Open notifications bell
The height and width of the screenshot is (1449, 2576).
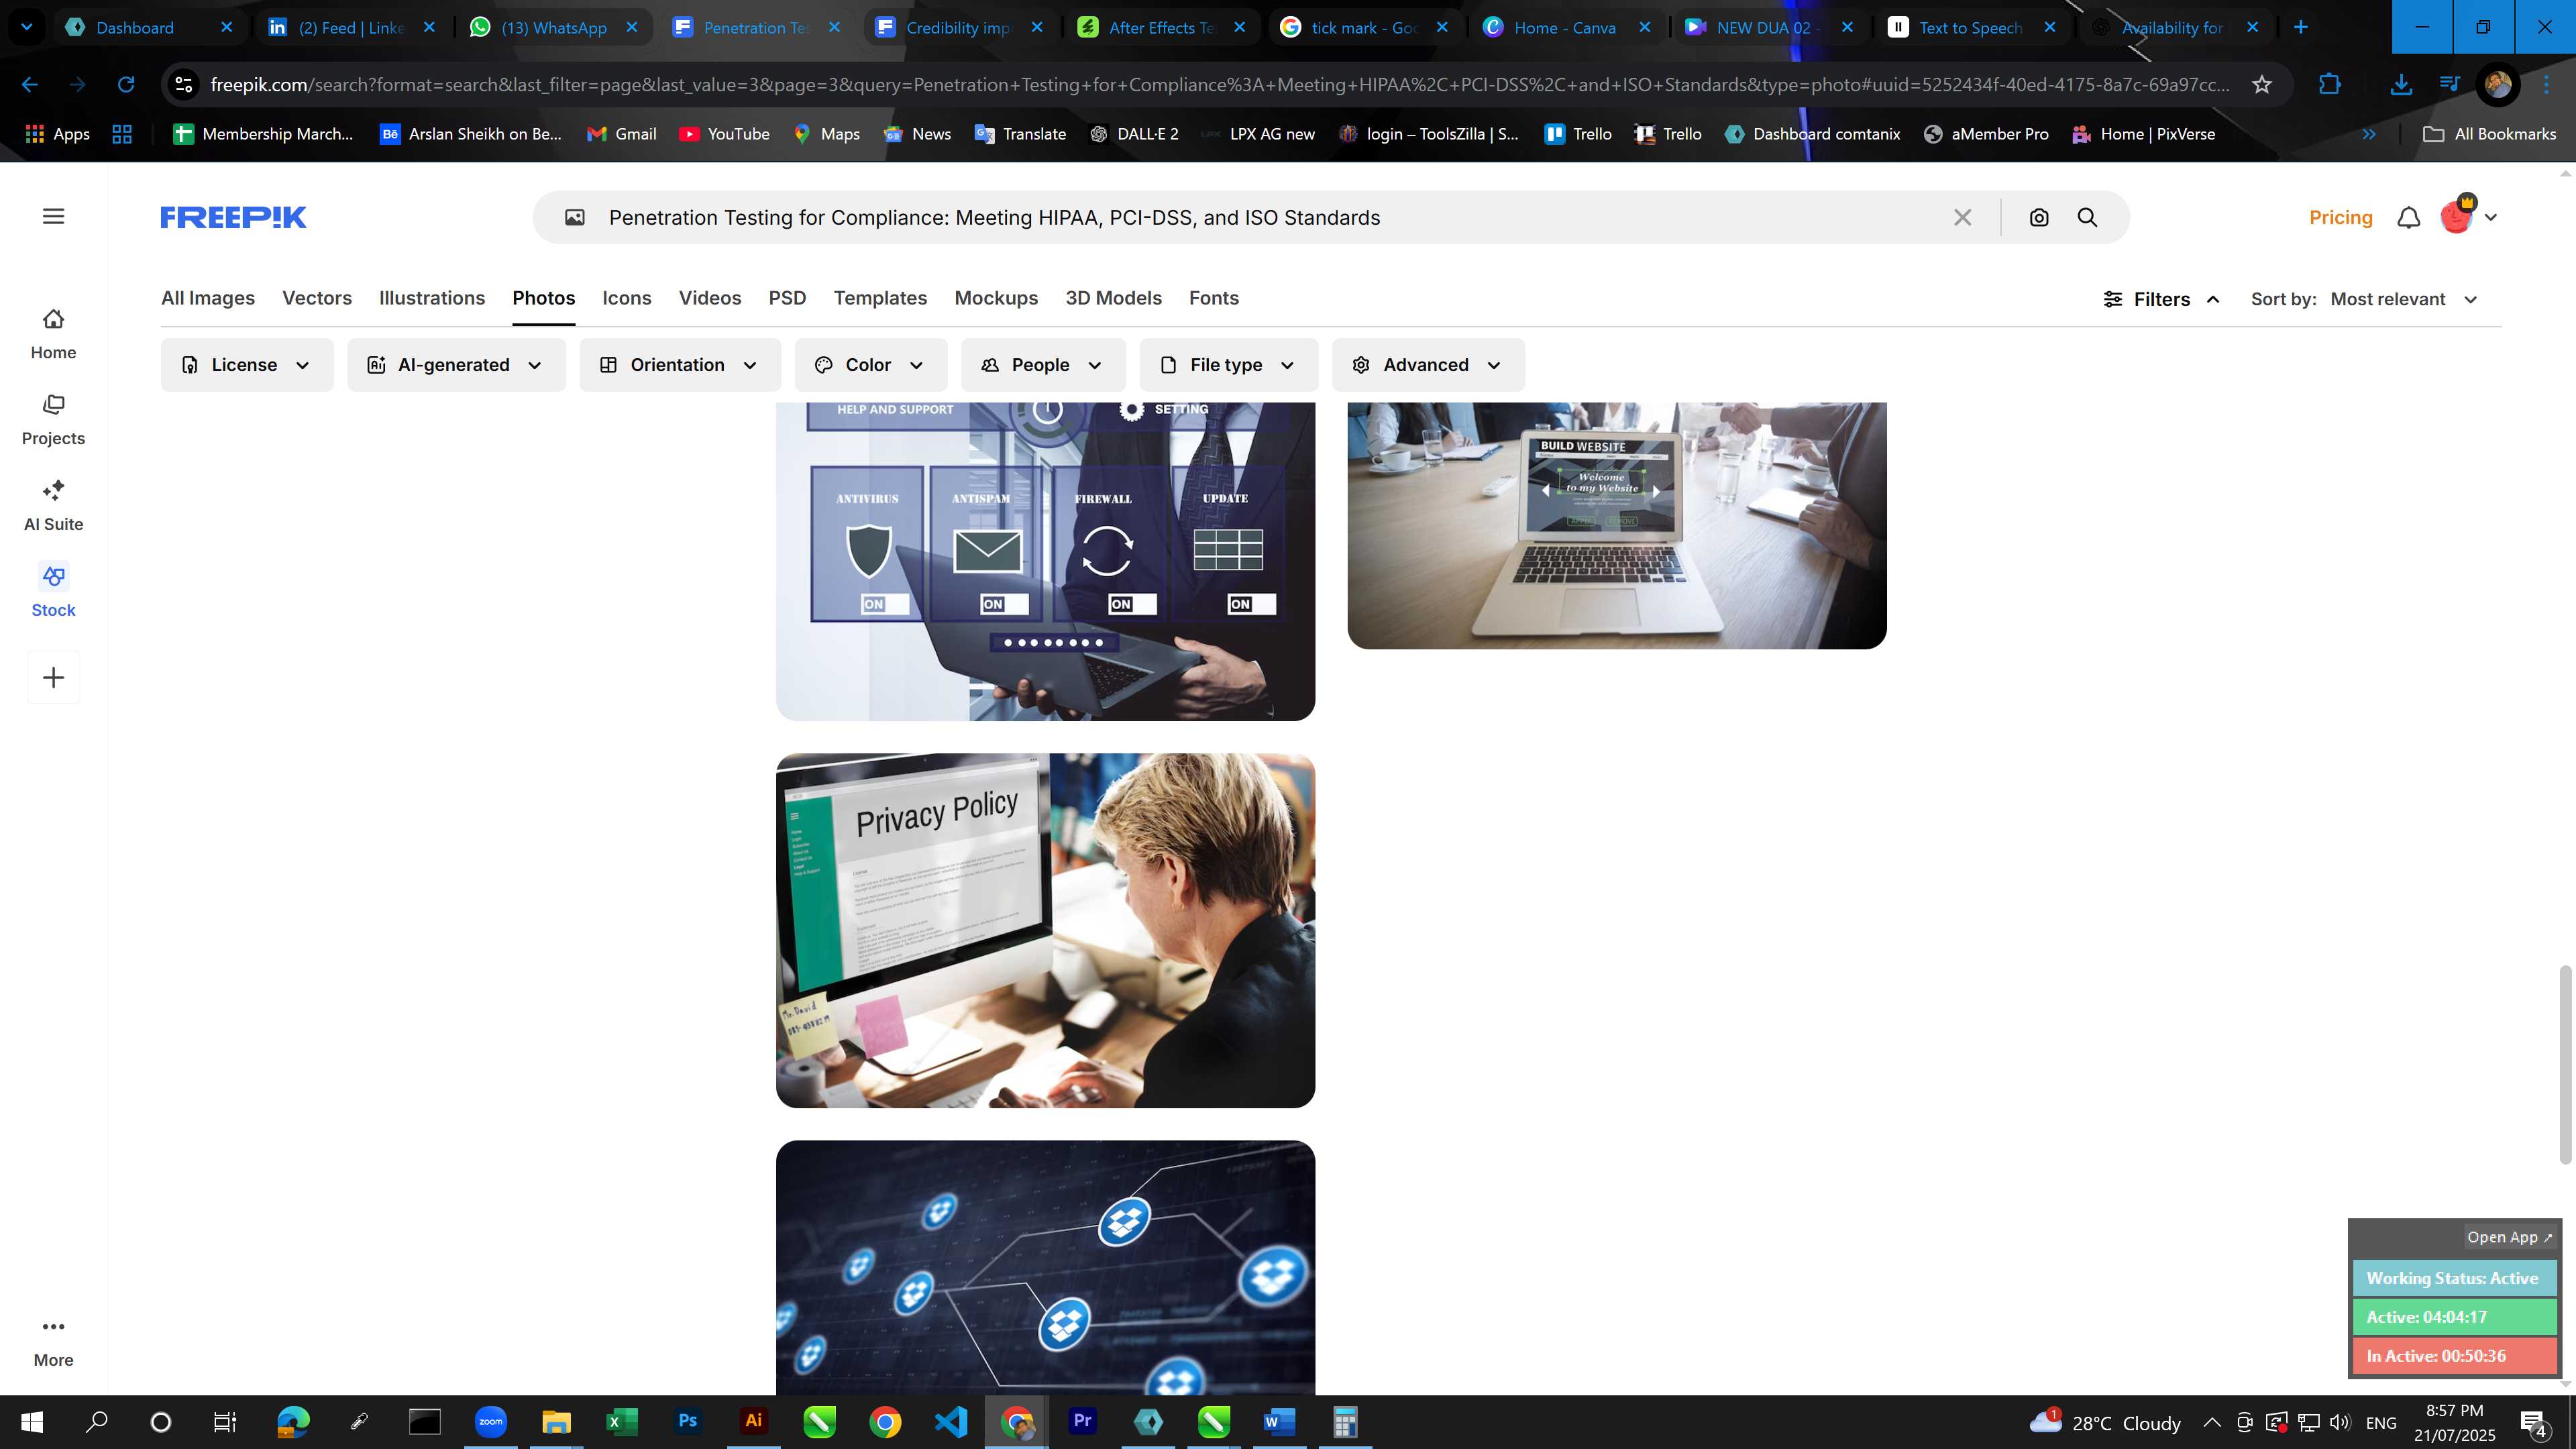(x=2409, y=217)
